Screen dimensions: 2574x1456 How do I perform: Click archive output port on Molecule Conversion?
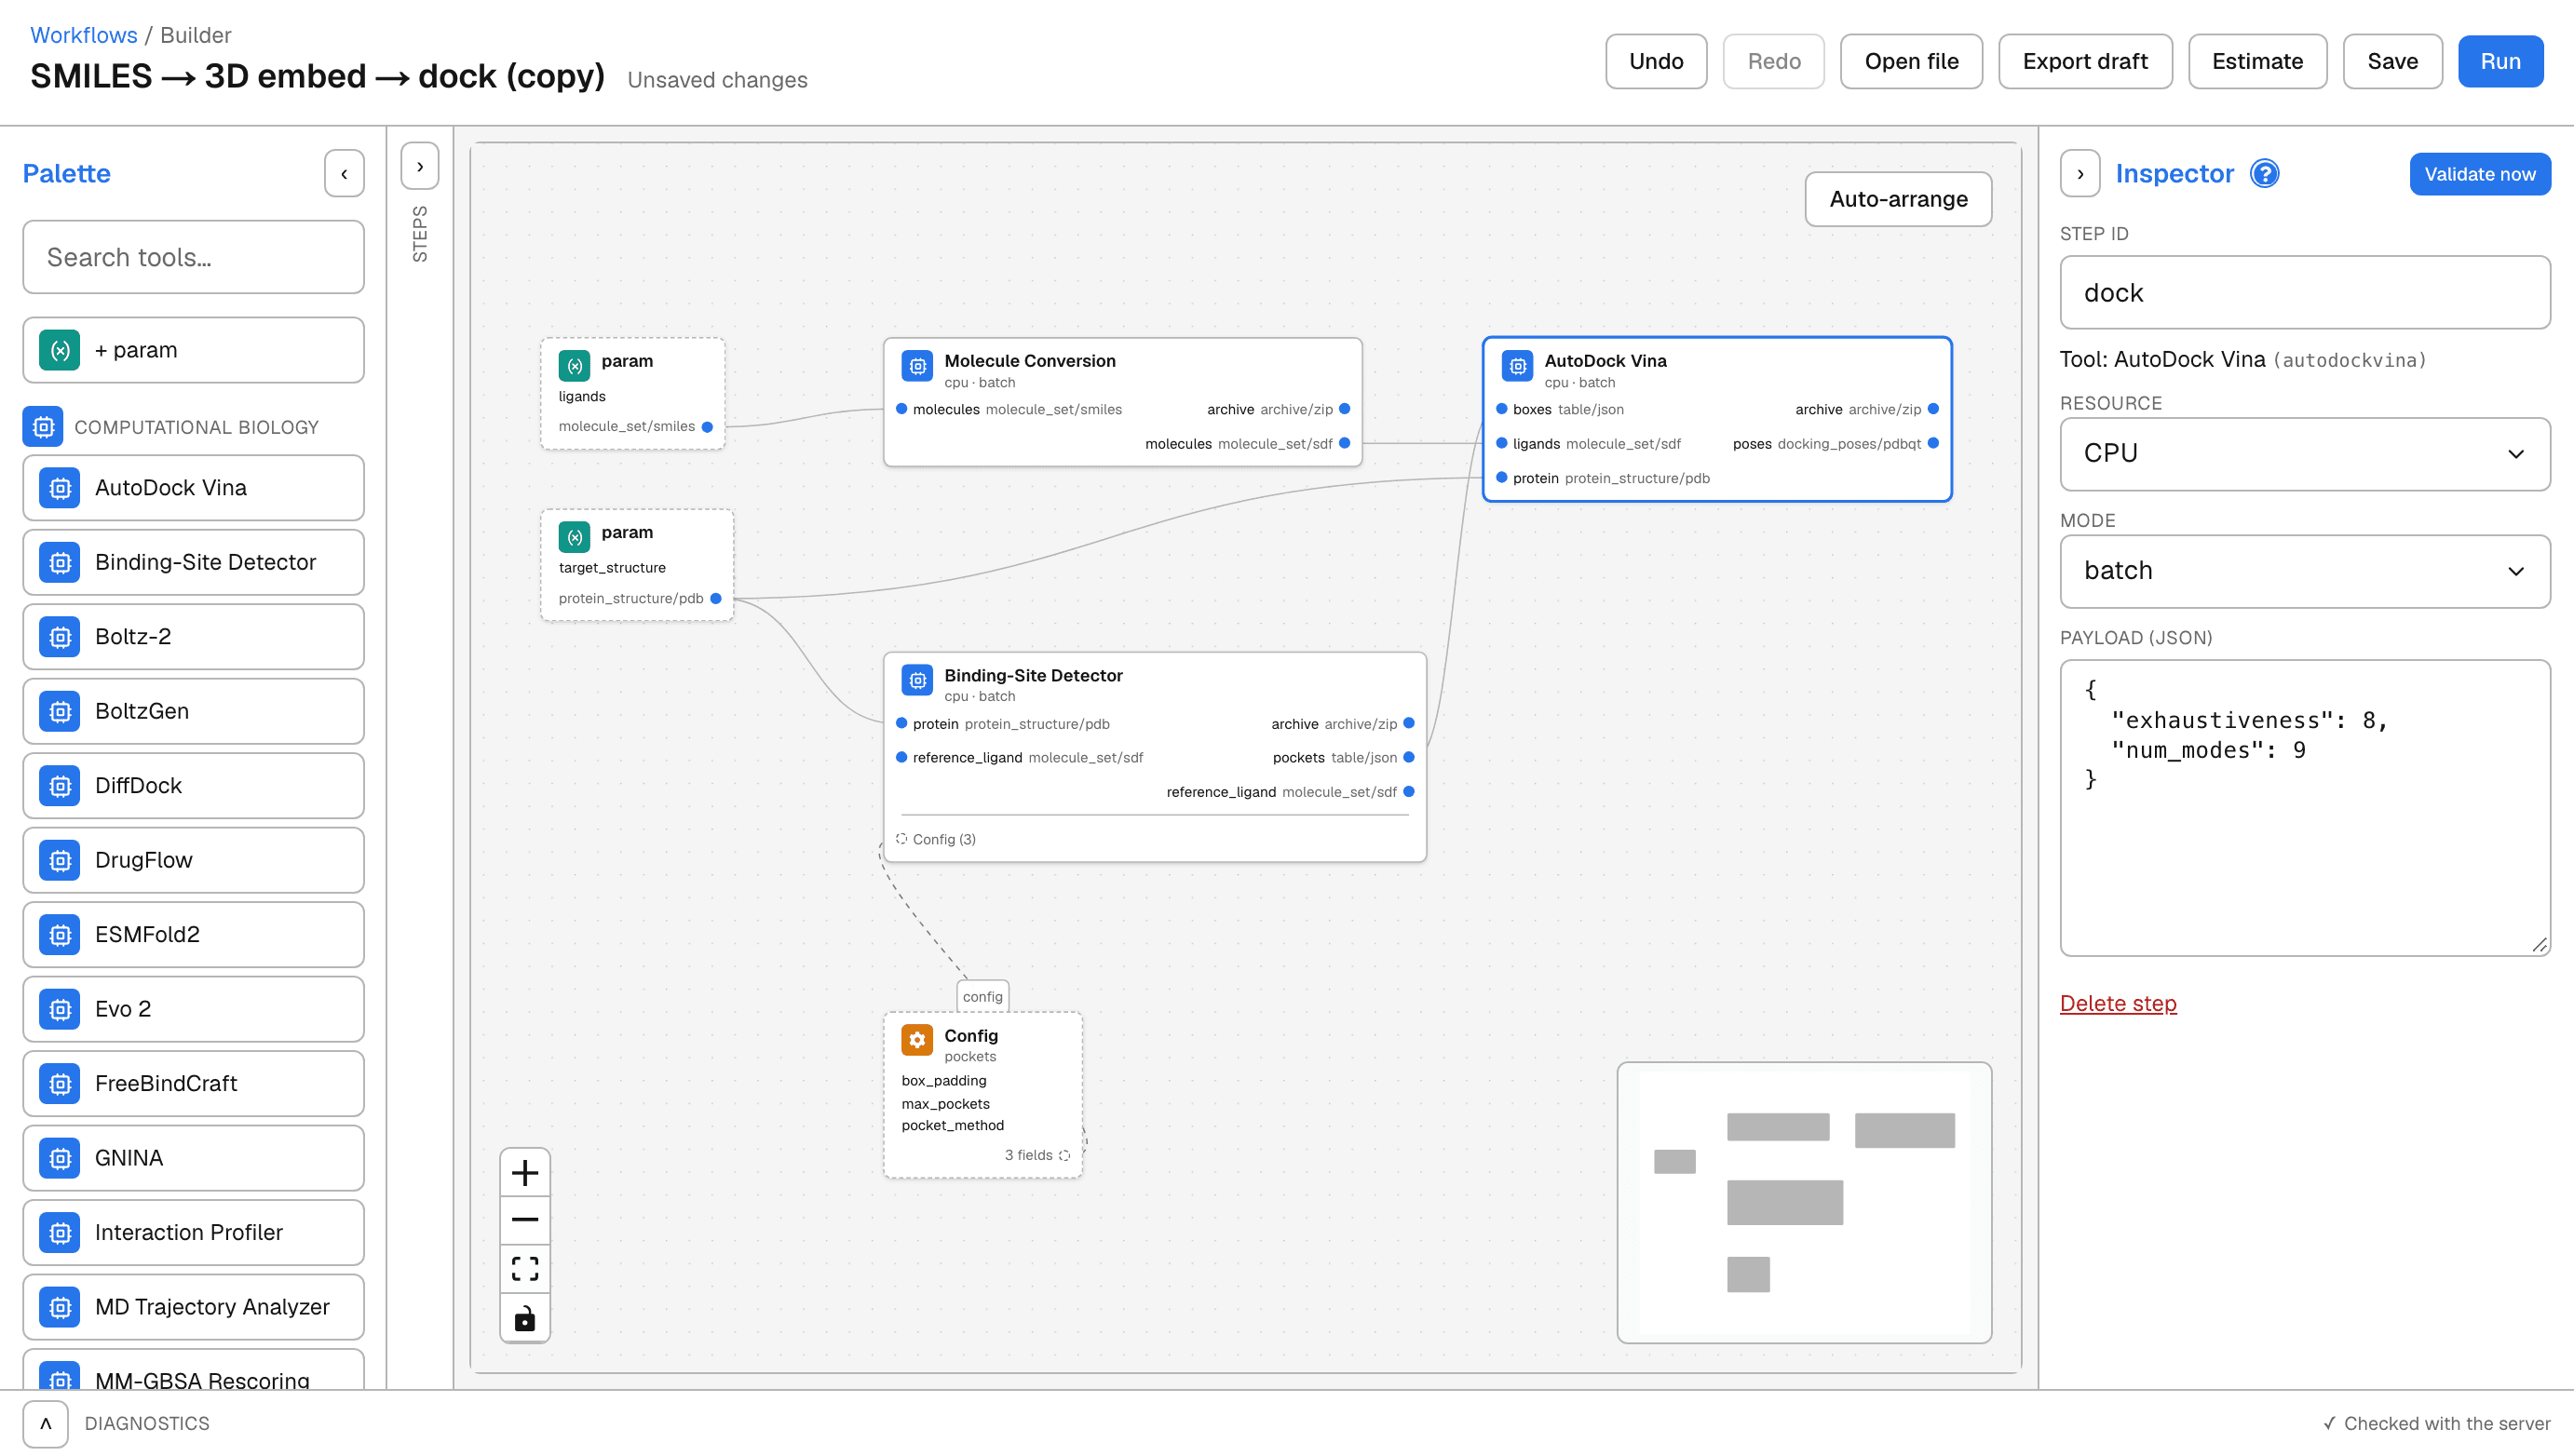click(1344, 409)
